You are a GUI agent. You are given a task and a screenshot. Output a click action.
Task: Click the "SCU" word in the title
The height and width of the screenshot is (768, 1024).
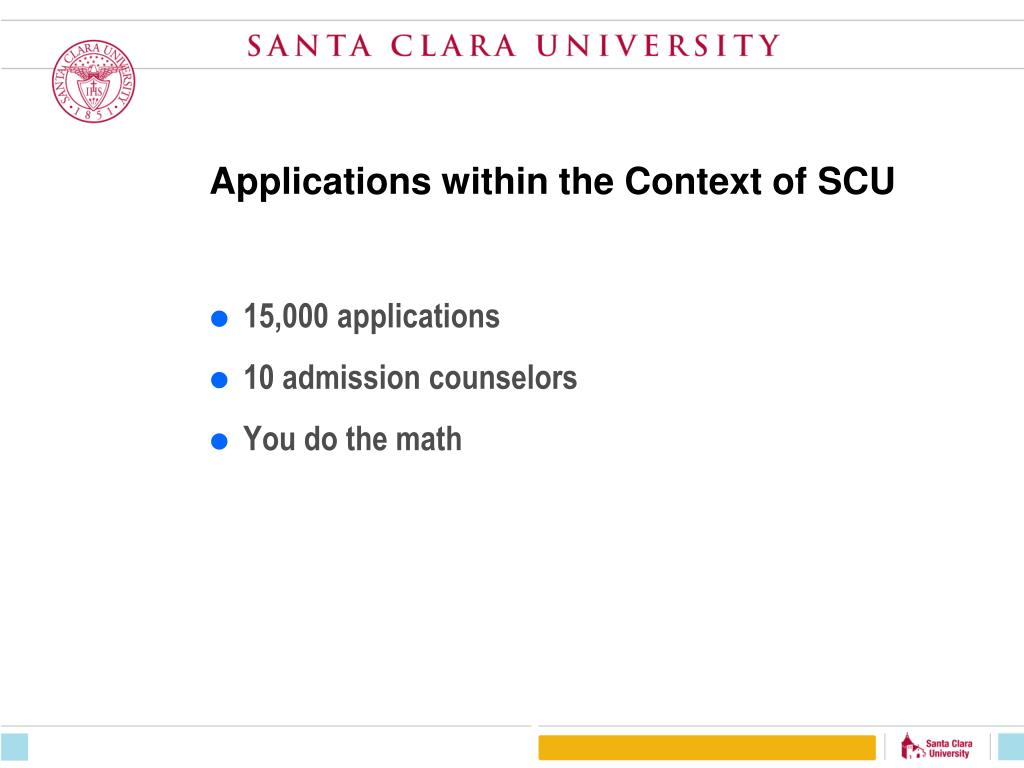pyautogui.click(x=856, y=181)
